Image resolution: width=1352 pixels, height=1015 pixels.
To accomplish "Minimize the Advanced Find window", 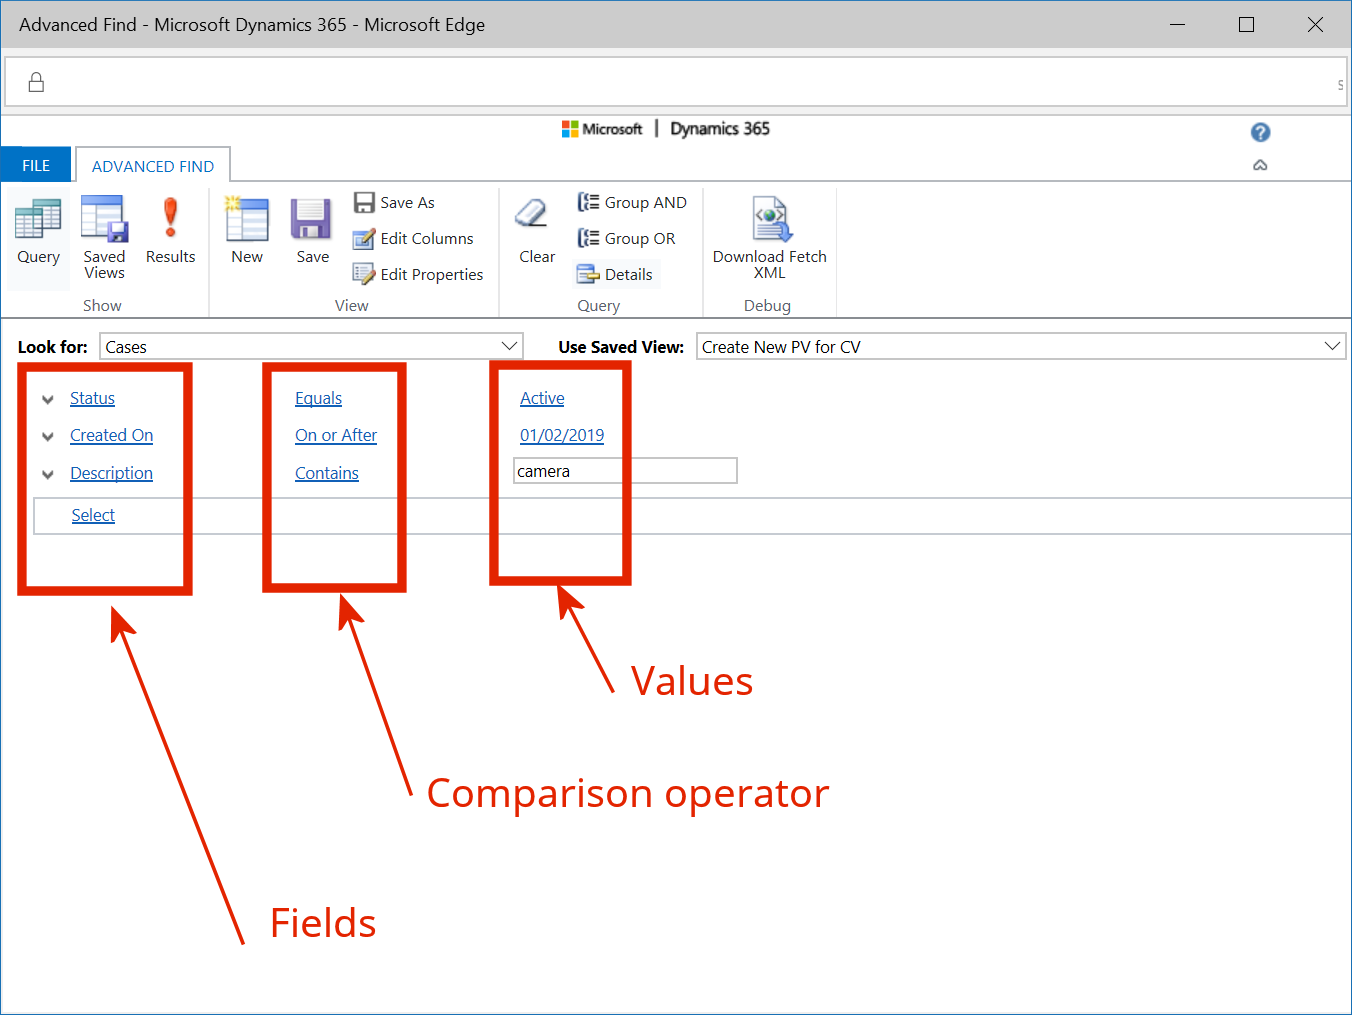I will pos(1178,24).
